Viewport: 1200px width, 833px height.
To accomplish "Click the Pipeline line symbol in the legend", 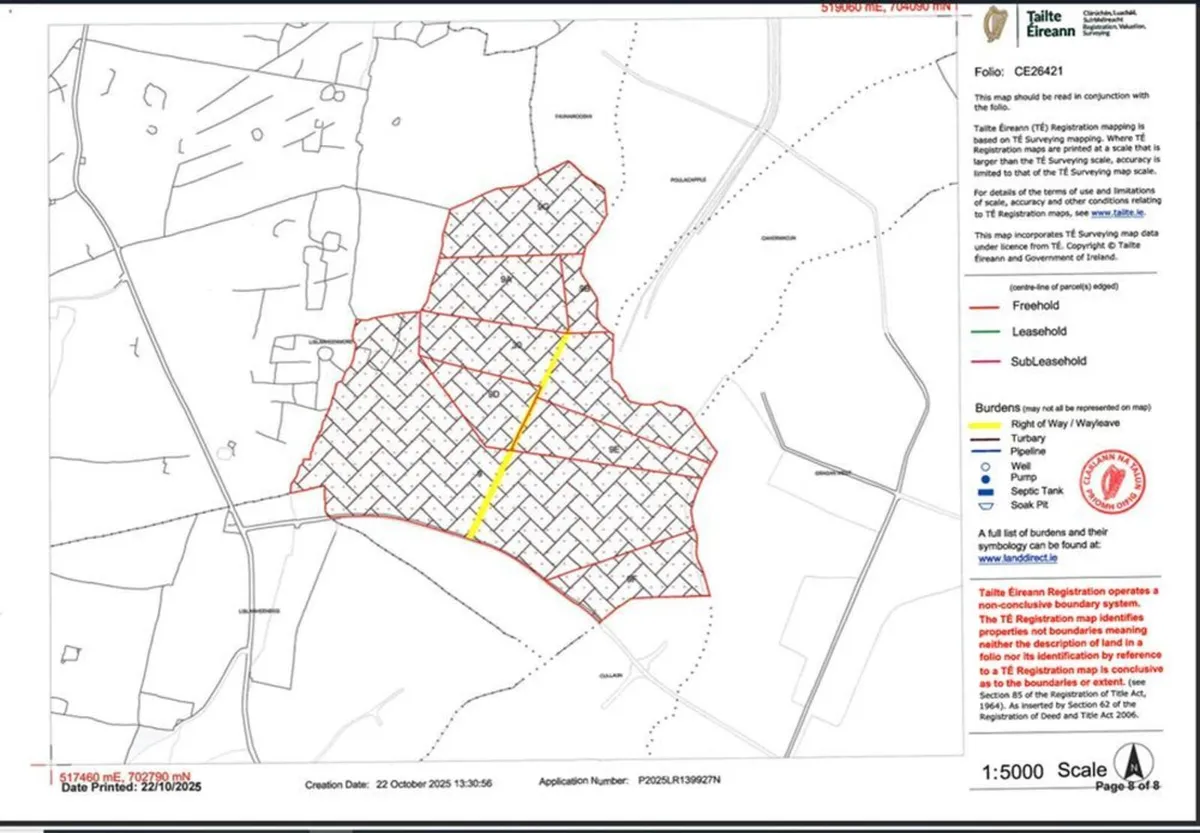I will (985, 451).
